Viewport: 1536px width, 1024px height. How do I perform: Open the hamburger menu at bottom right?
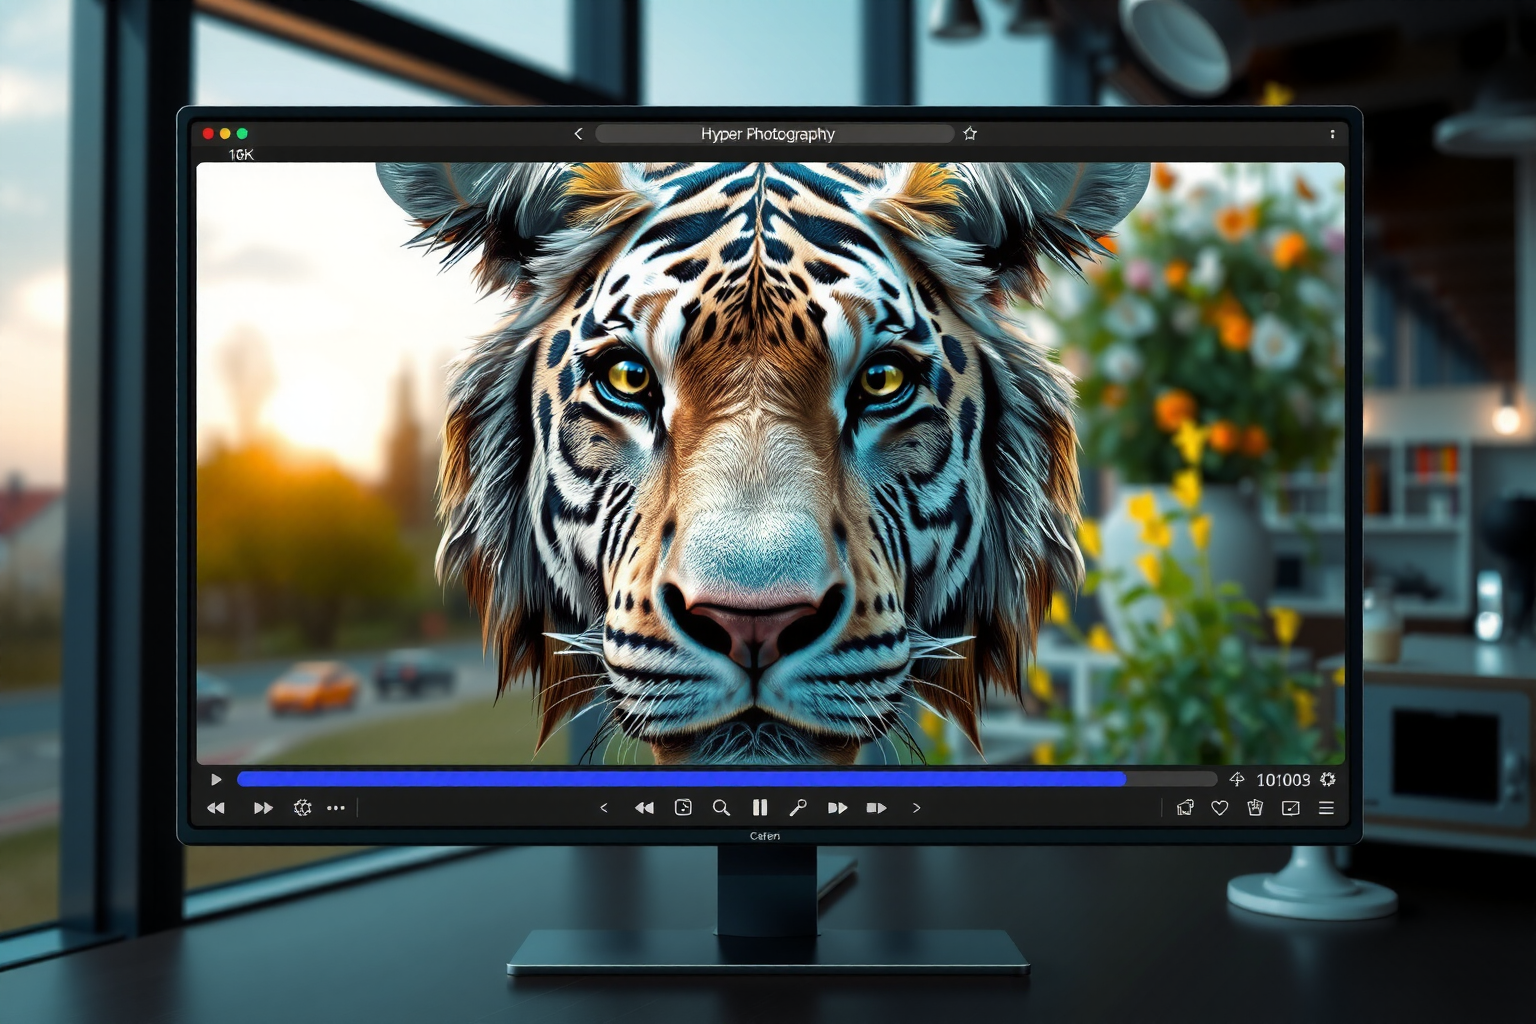[1326, 808]
